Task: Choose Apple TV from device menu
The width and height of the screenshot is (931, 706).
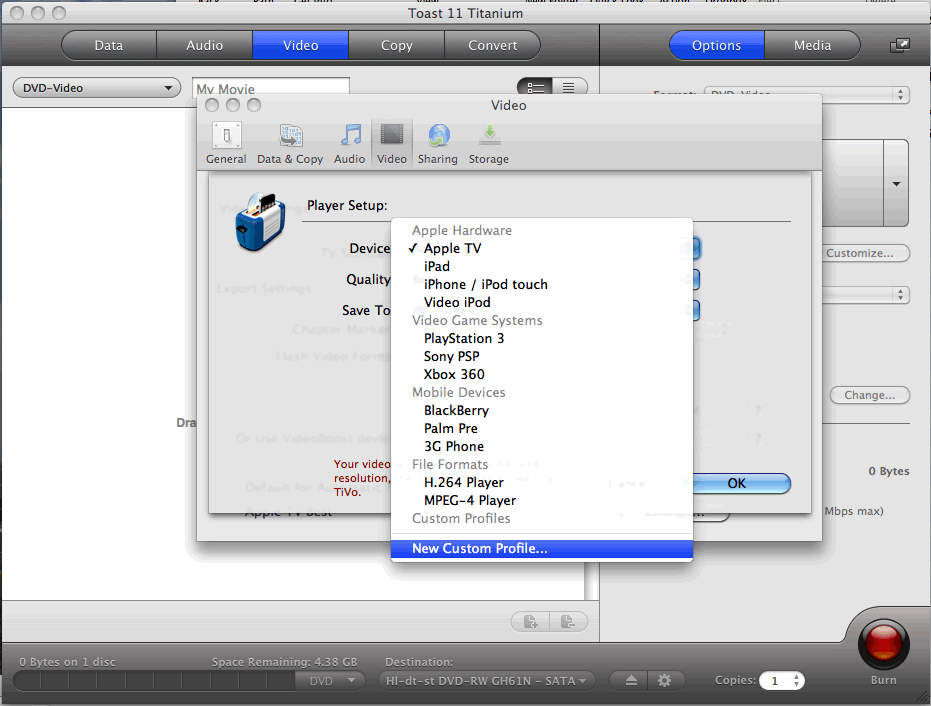Action: (x=542, y=248)
